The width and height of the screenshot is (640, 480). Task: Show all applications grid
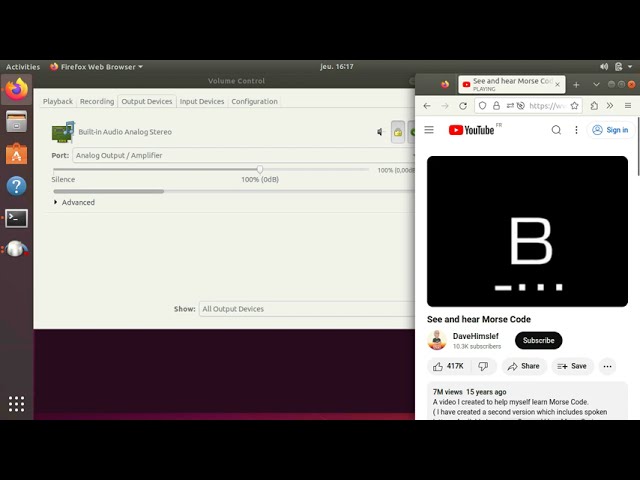pyautogui.click(x=16, y=404)
